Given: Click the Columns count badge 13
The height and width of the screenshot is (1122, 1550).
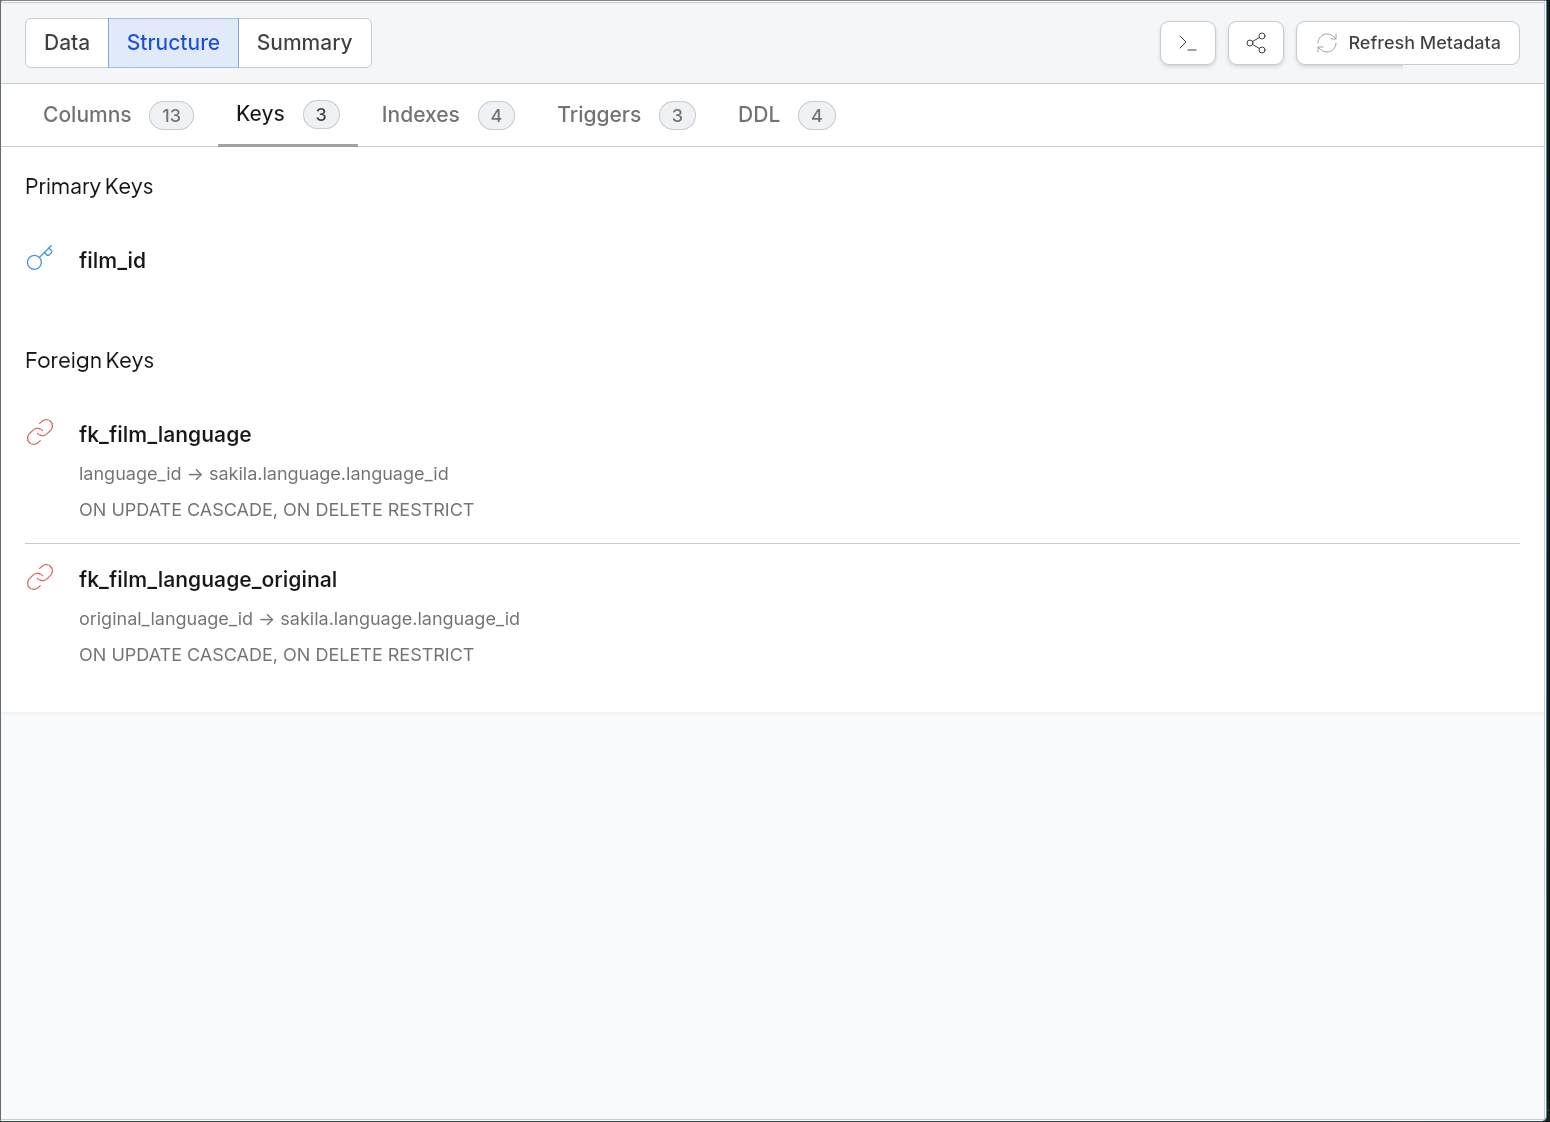Looking at the screenshot, I should (171, 116).
